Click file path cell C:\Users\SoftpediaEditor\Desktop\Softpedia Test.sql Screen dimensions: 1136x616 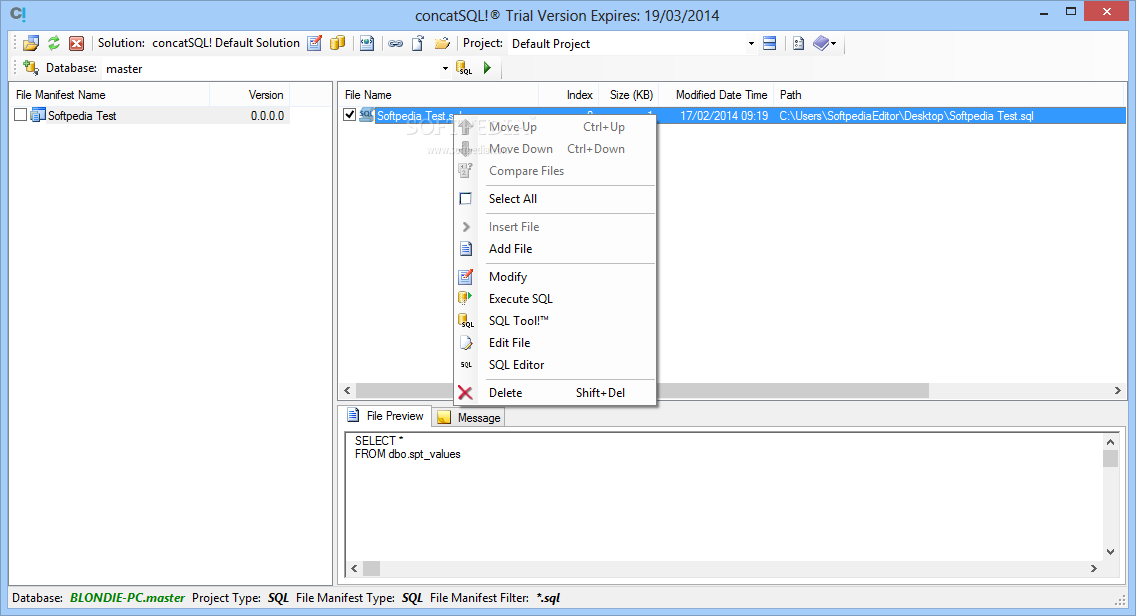906,116
